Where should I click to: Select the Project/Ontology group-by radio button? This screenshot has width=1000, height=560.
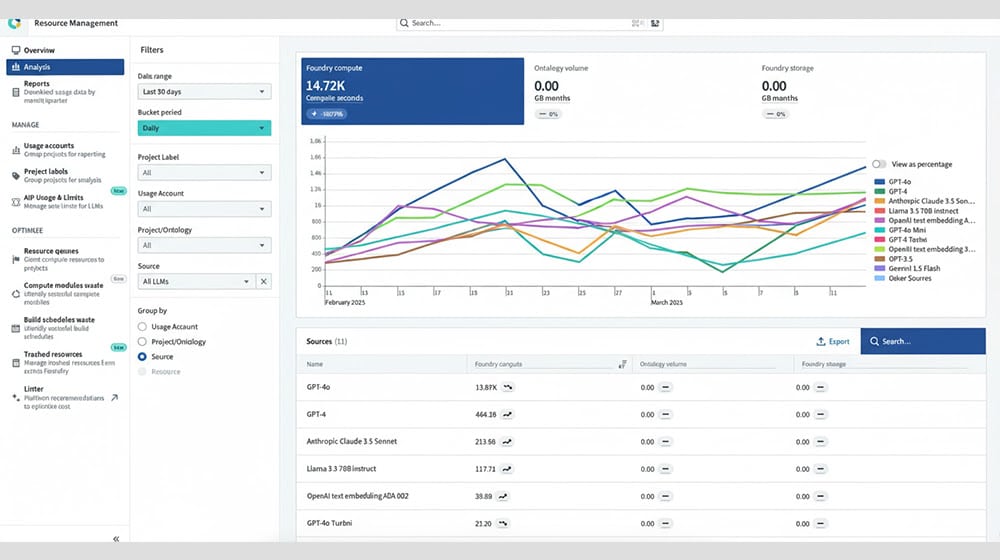tap(143, 342)
